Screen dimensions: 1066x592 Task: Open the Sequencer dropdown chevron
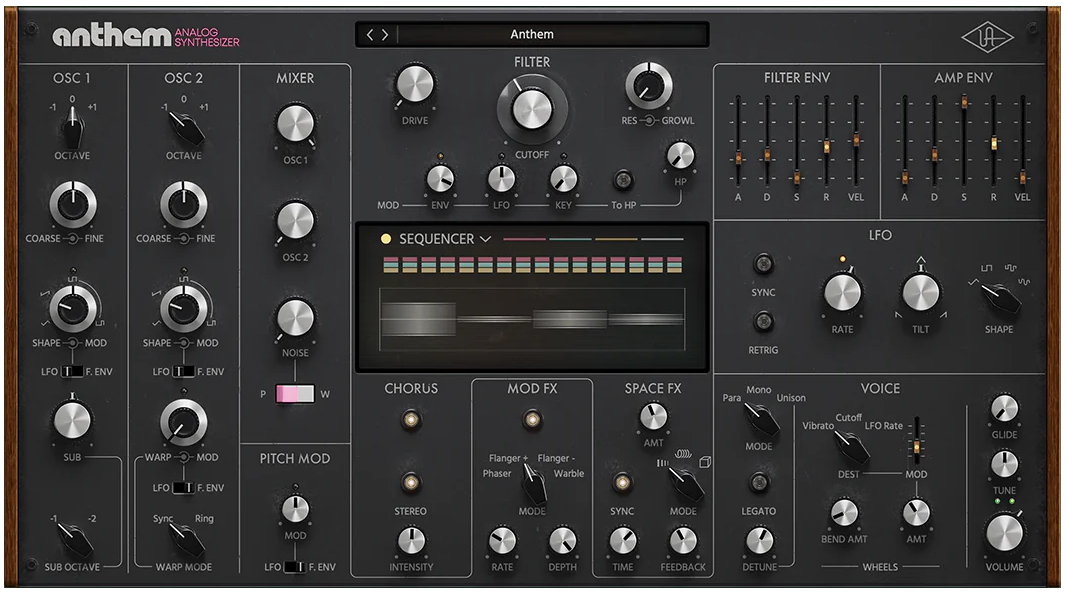coord(485,239)
